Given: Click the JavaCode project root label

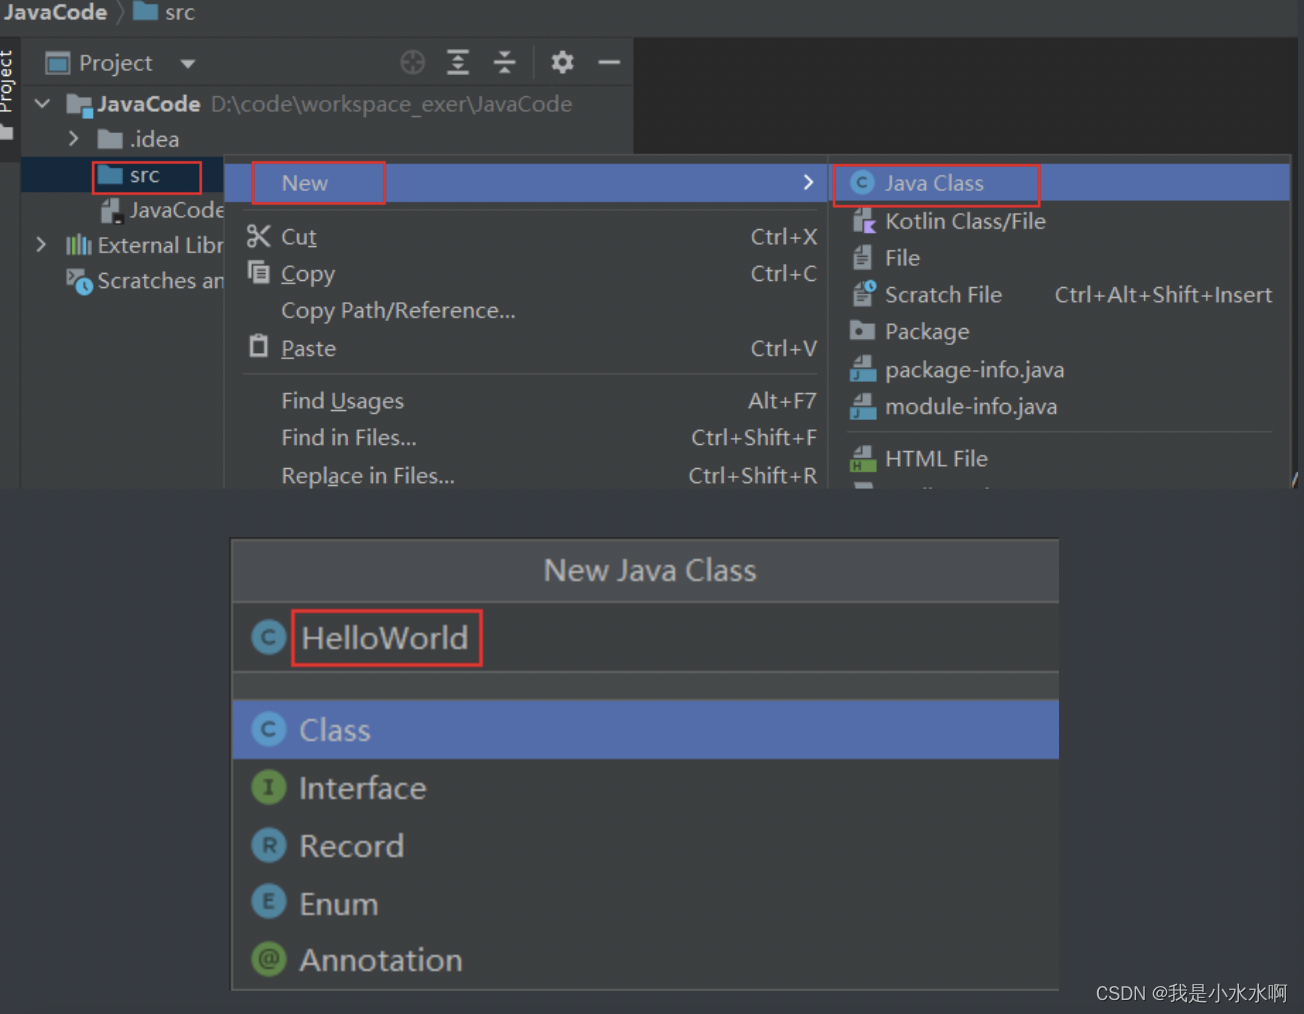Looking at the screenshot, I should point(149,104).
